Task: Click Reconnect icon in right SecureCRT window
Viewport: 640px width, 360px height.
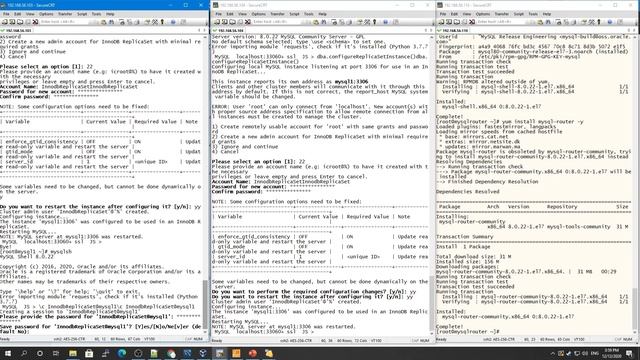Action: [x=464, y=22]
